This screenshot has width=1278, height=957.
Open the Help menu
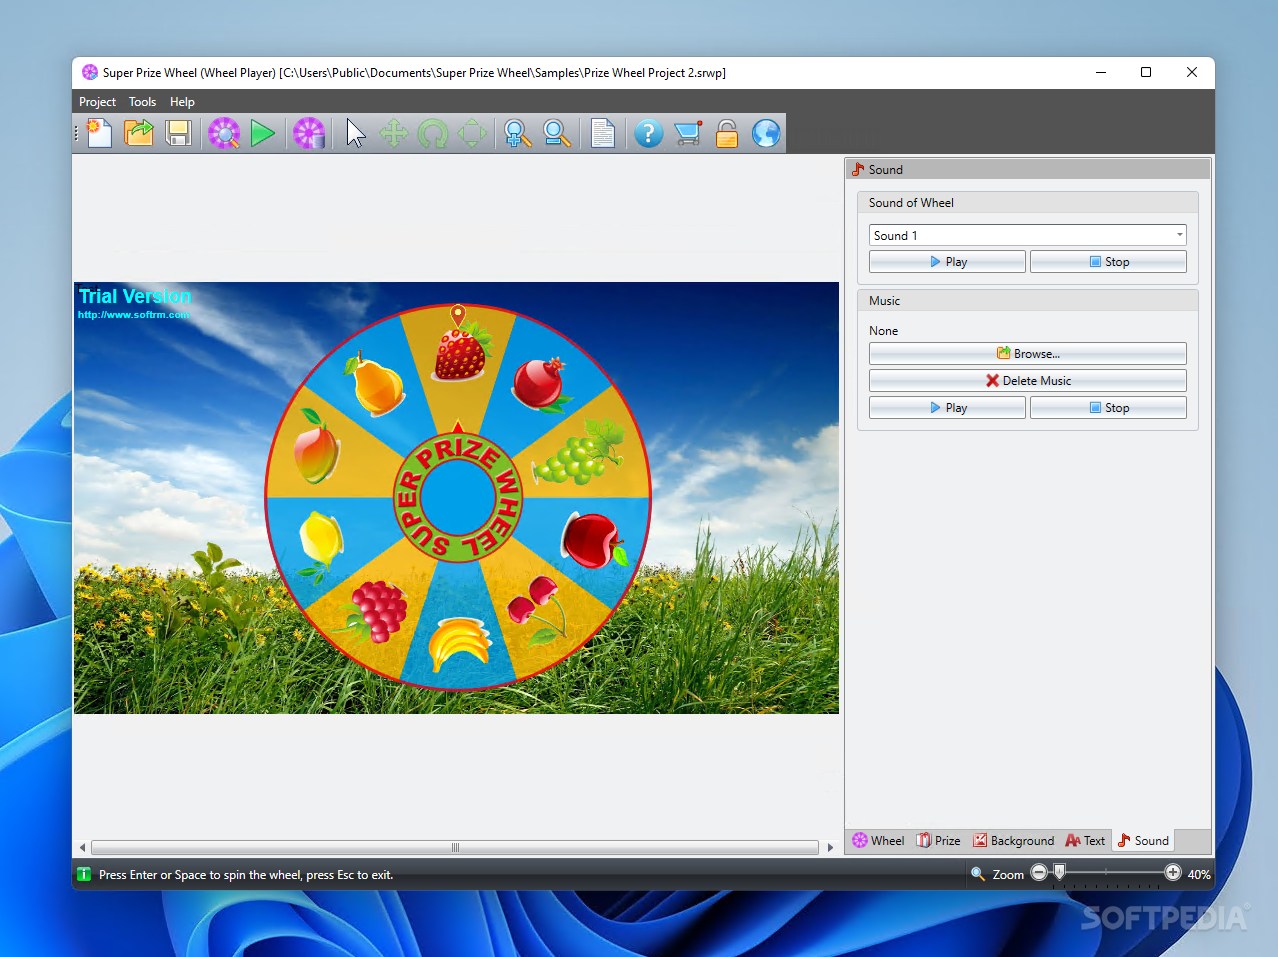click(182, 102)
